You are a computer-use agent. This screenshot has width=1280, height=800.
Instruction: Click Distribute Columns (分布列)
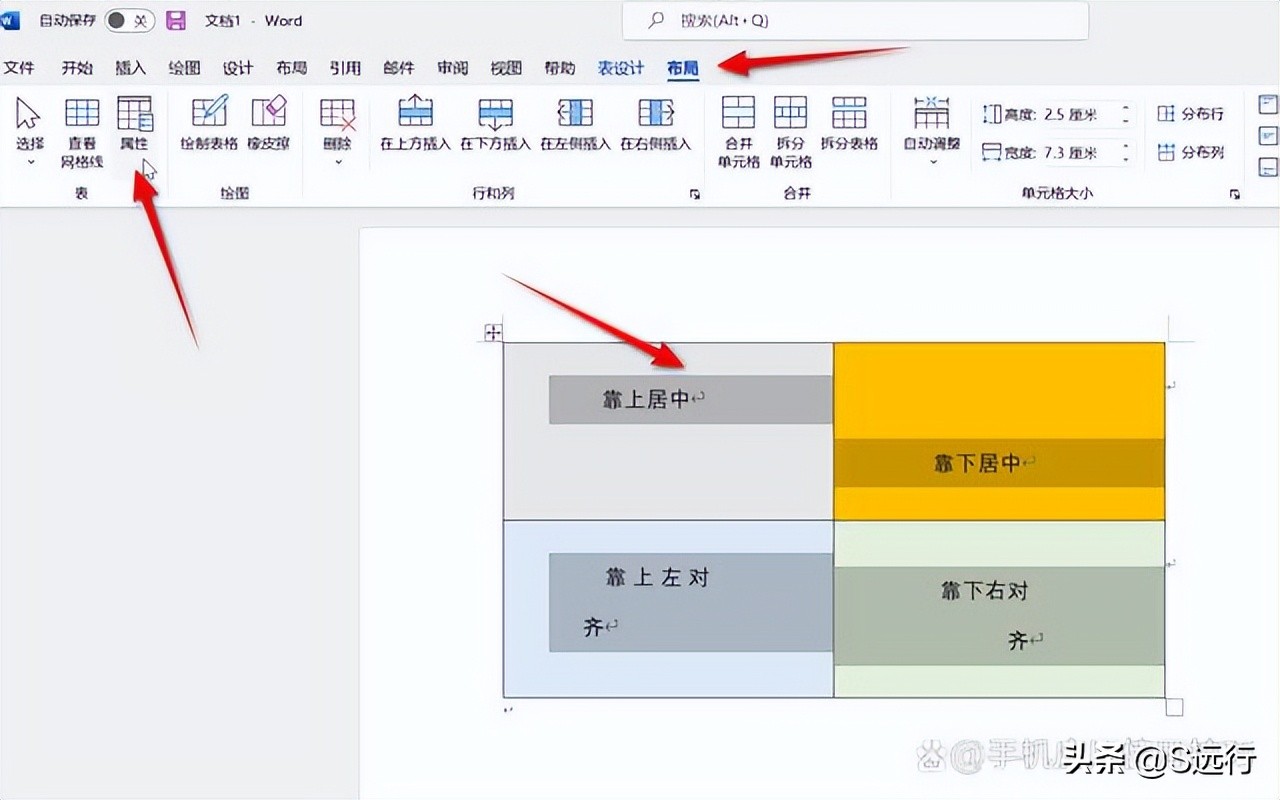tap(1191, 152)
